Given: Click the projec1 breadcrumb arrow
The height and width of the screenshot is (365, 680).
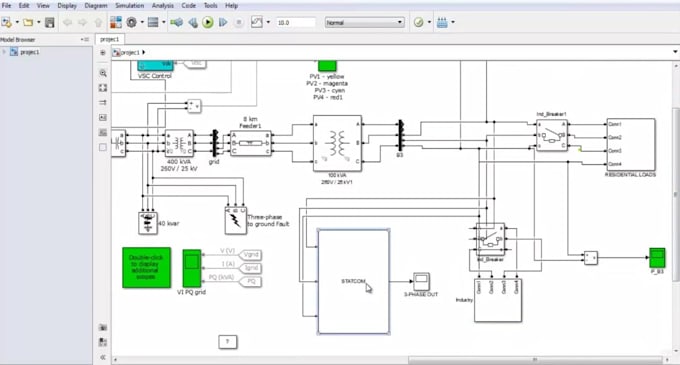Looking at the screenshot, I should (144, 52).
